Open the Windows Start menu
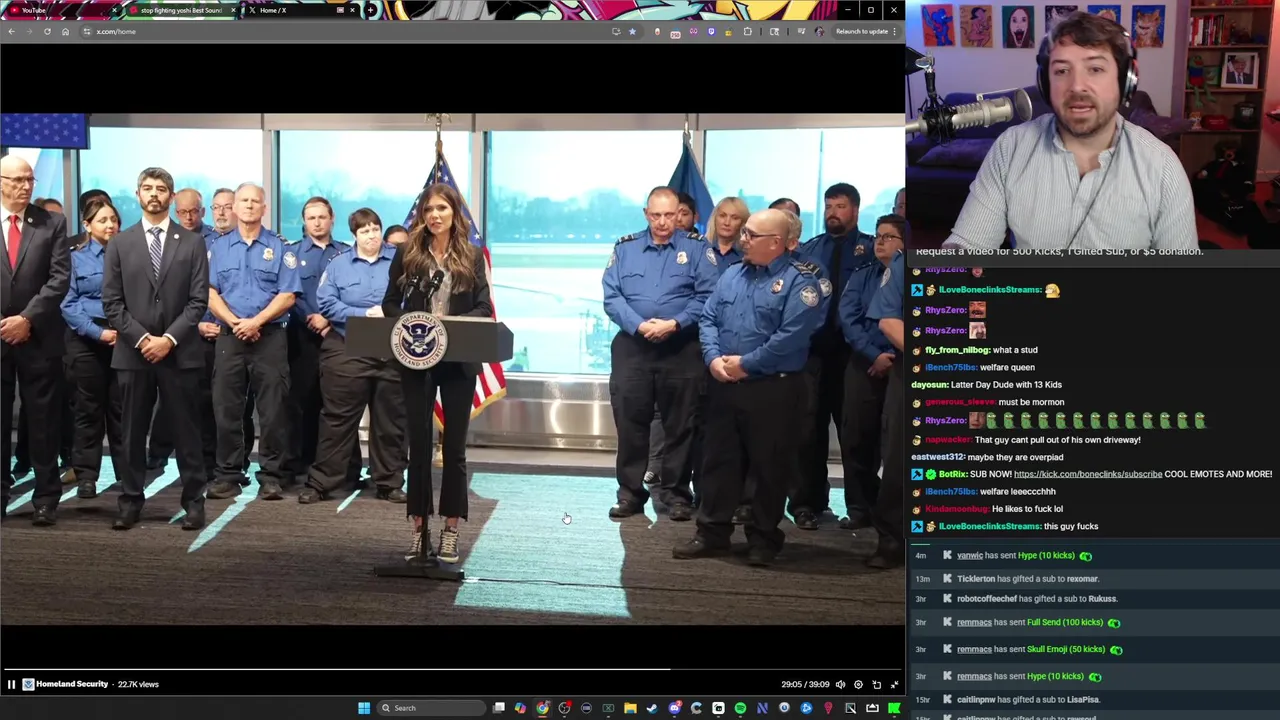Image resolution: width=1280 pixels, height=720 pixels. (363, 708)
